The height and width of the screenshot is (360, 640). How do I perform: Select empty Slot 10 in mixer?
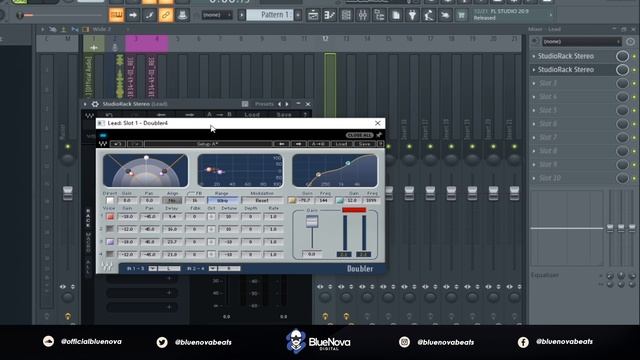click(550, 178)
